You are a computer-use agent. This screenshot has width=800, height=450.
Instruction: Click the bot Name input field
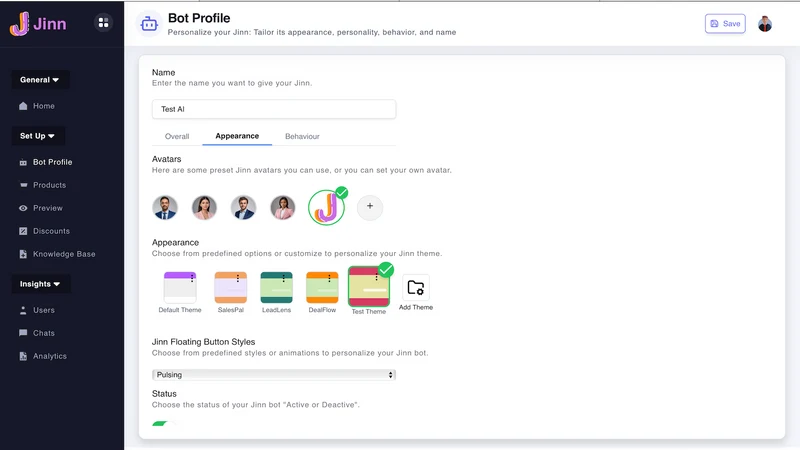(274, 109)
